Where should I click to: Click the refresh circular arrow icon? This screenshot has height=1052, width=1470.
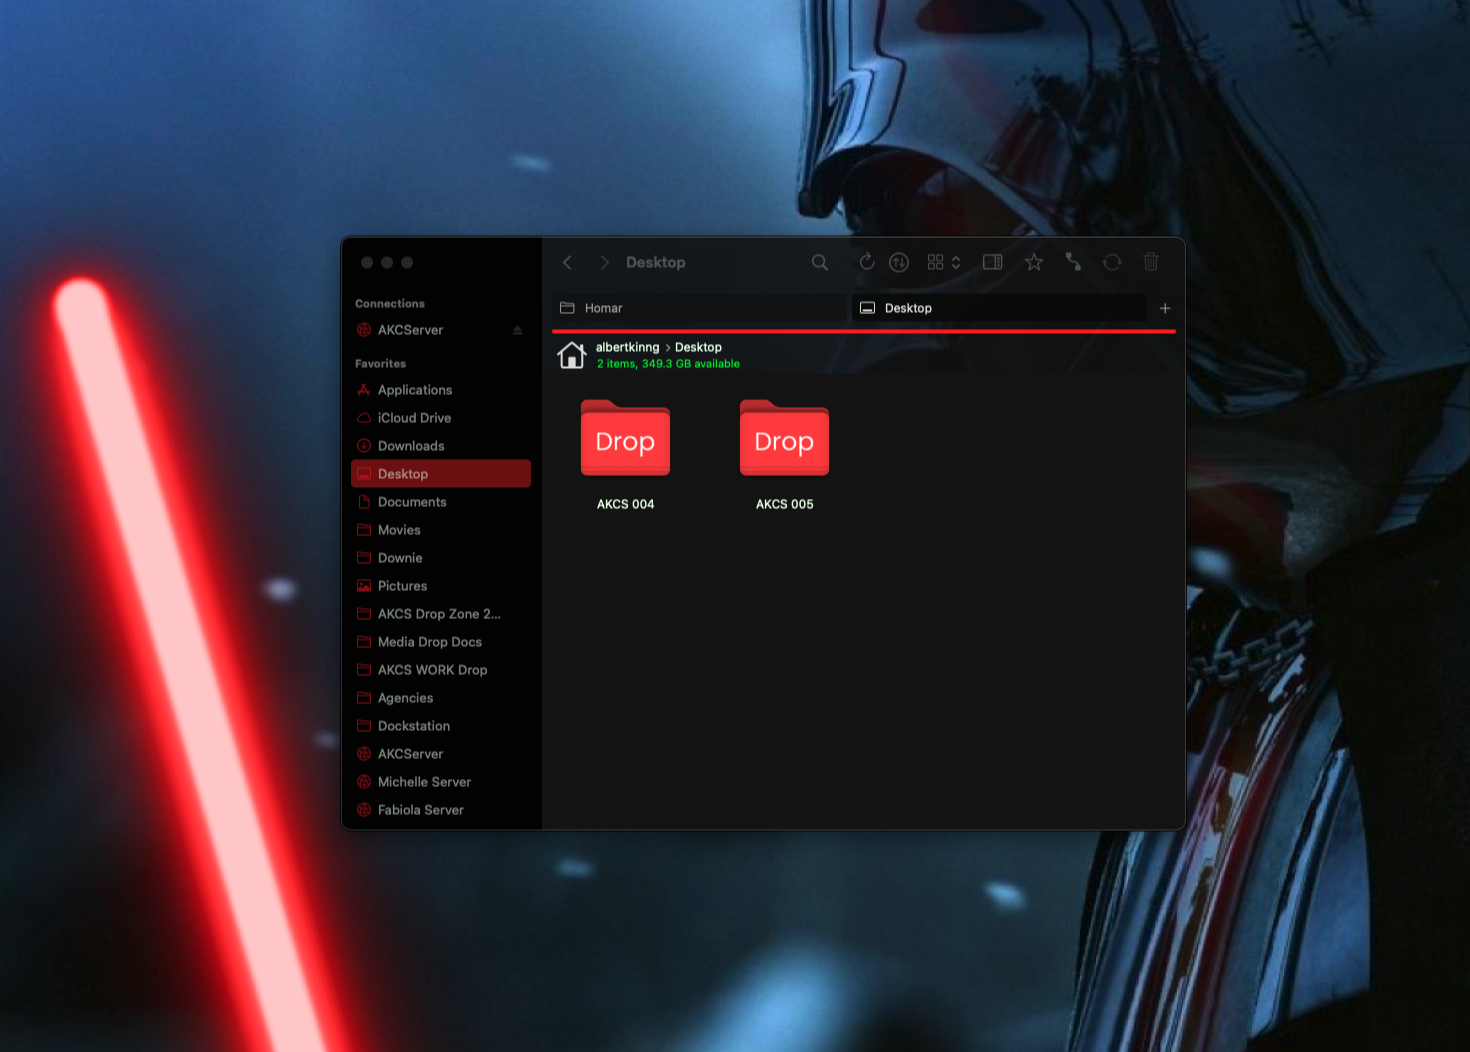pyautogui.click(x=867, y=262)
